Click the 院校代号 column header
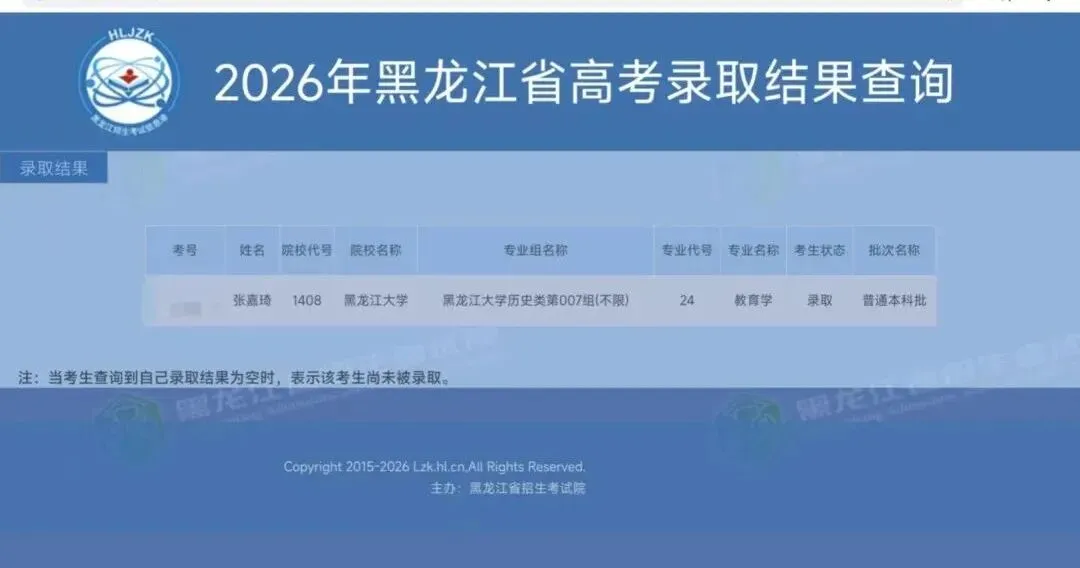Viewport: 1080px width, 568px height. (307, 250)
